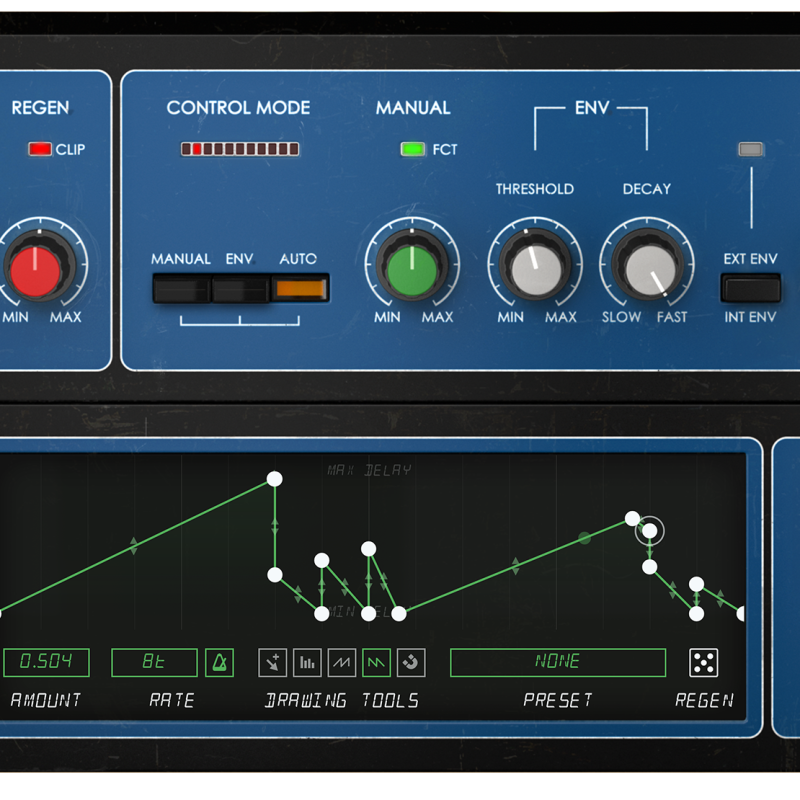The height and width of the screenshot is (800, 800).
Task: Click the grey LED above EXT ENV
Action: (751, 149)
